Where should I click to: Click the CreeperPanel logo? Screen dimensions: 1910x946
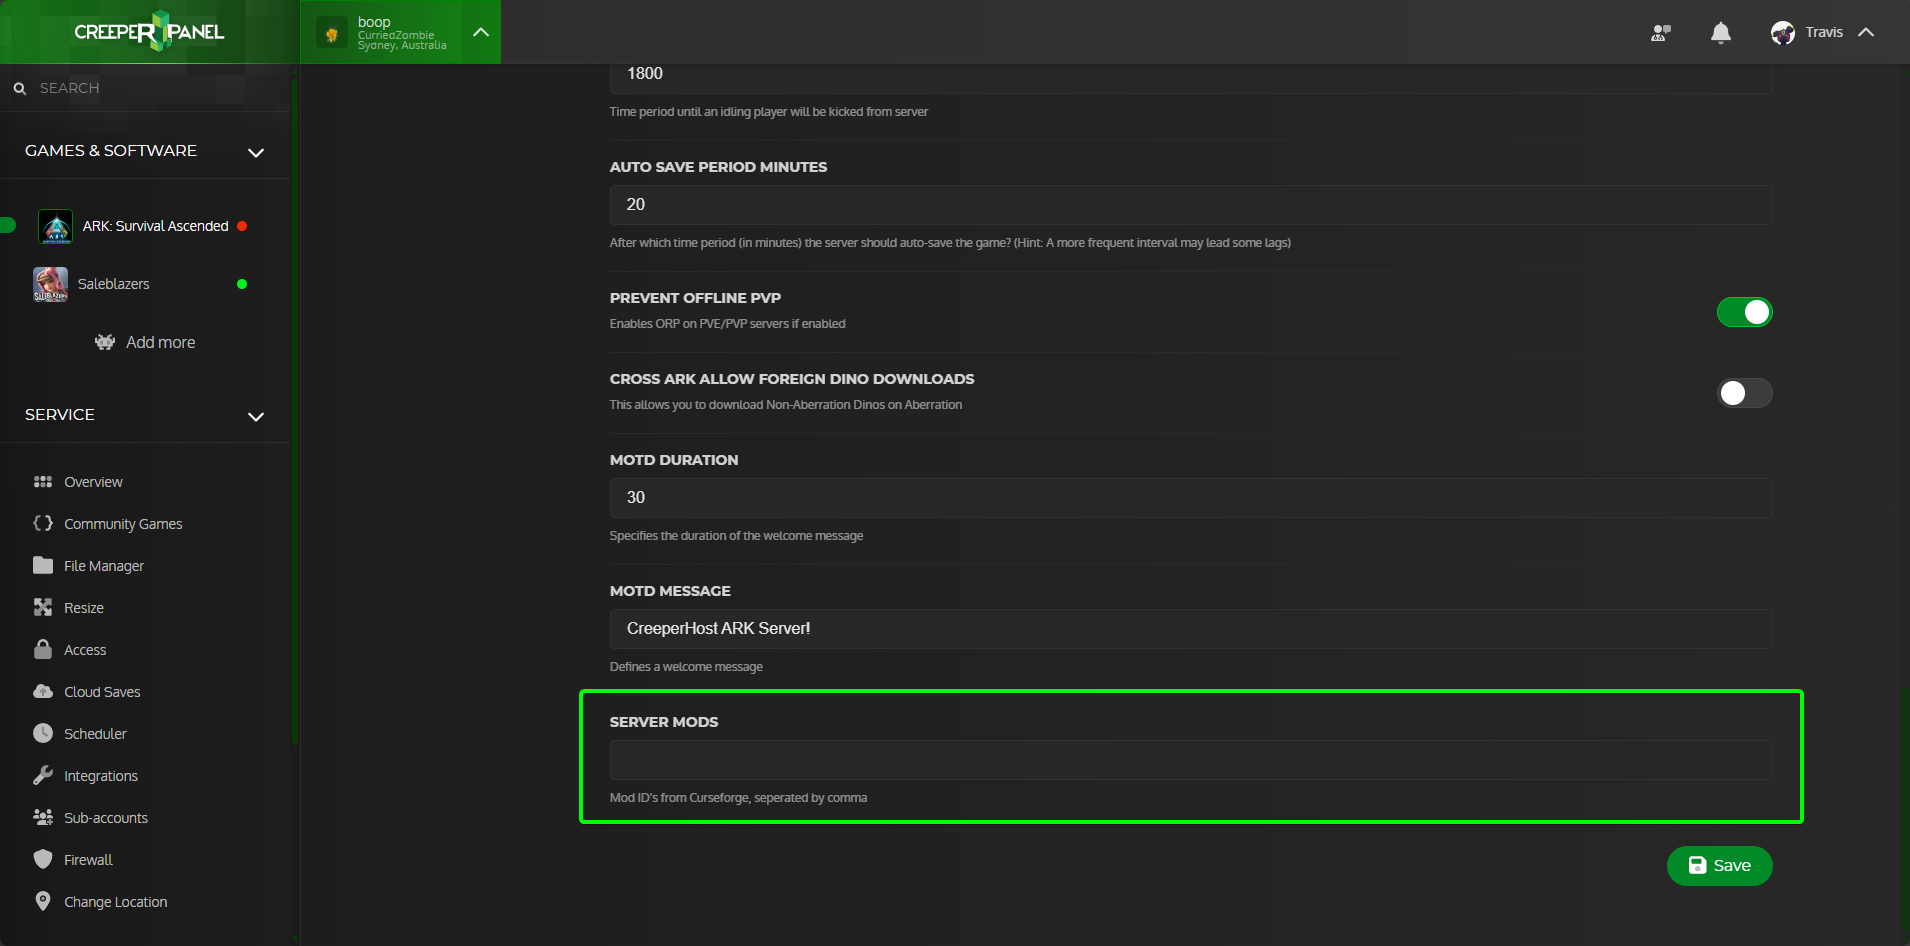(149, 32)
